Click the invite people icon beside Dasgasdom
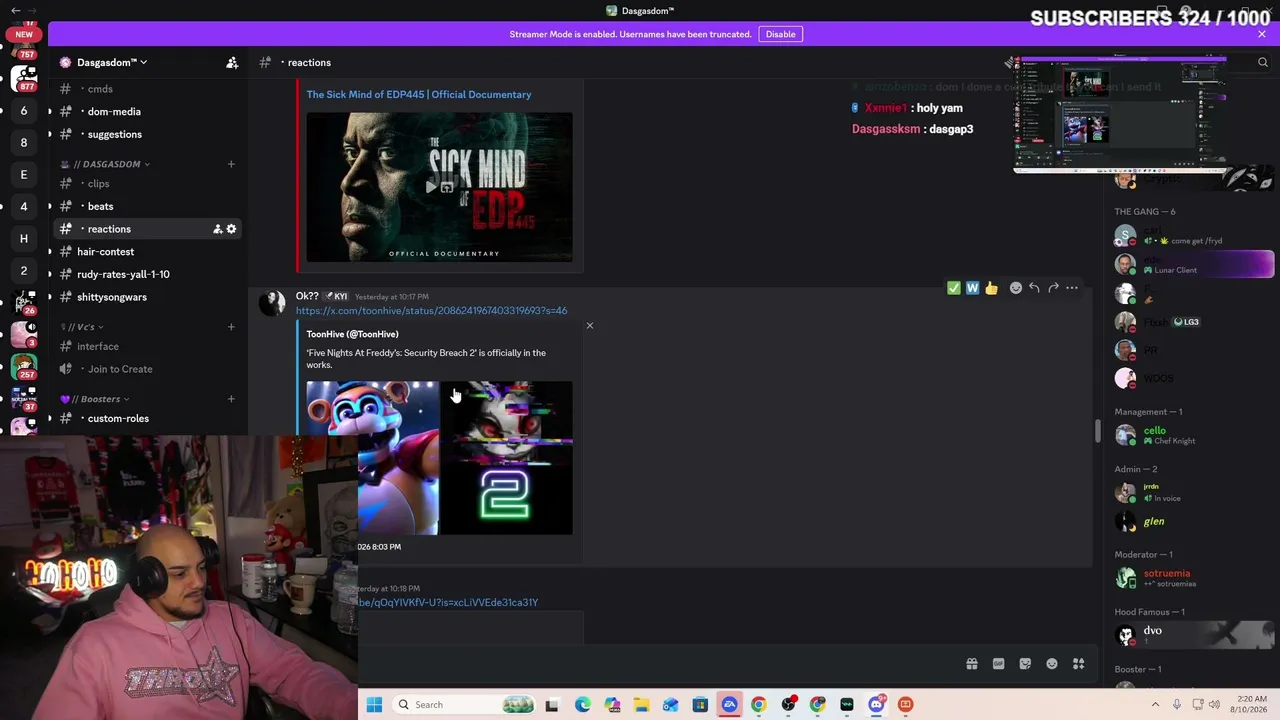Viewport: 1280px width, 720px height. pyautogui.click(x=232, y=62)
